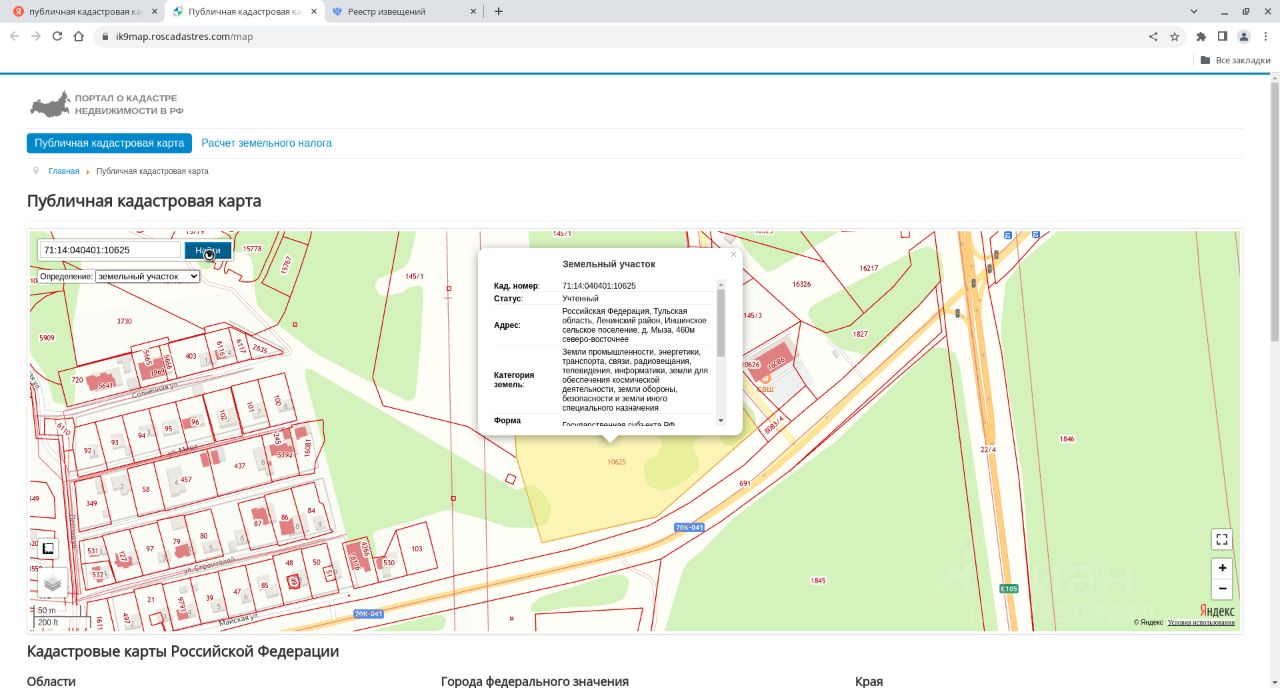Activate the map ruler measurement tool

pos(48,548)
